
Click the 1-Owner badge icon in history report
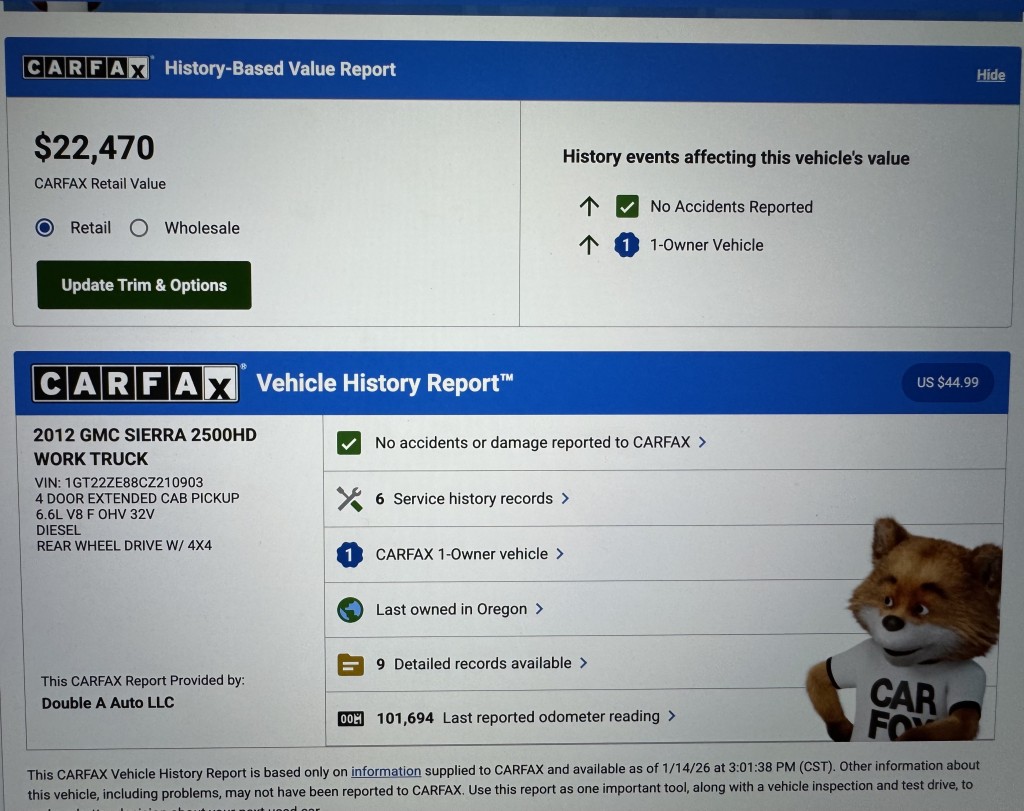pyautogui.click(x=349, y=554)
